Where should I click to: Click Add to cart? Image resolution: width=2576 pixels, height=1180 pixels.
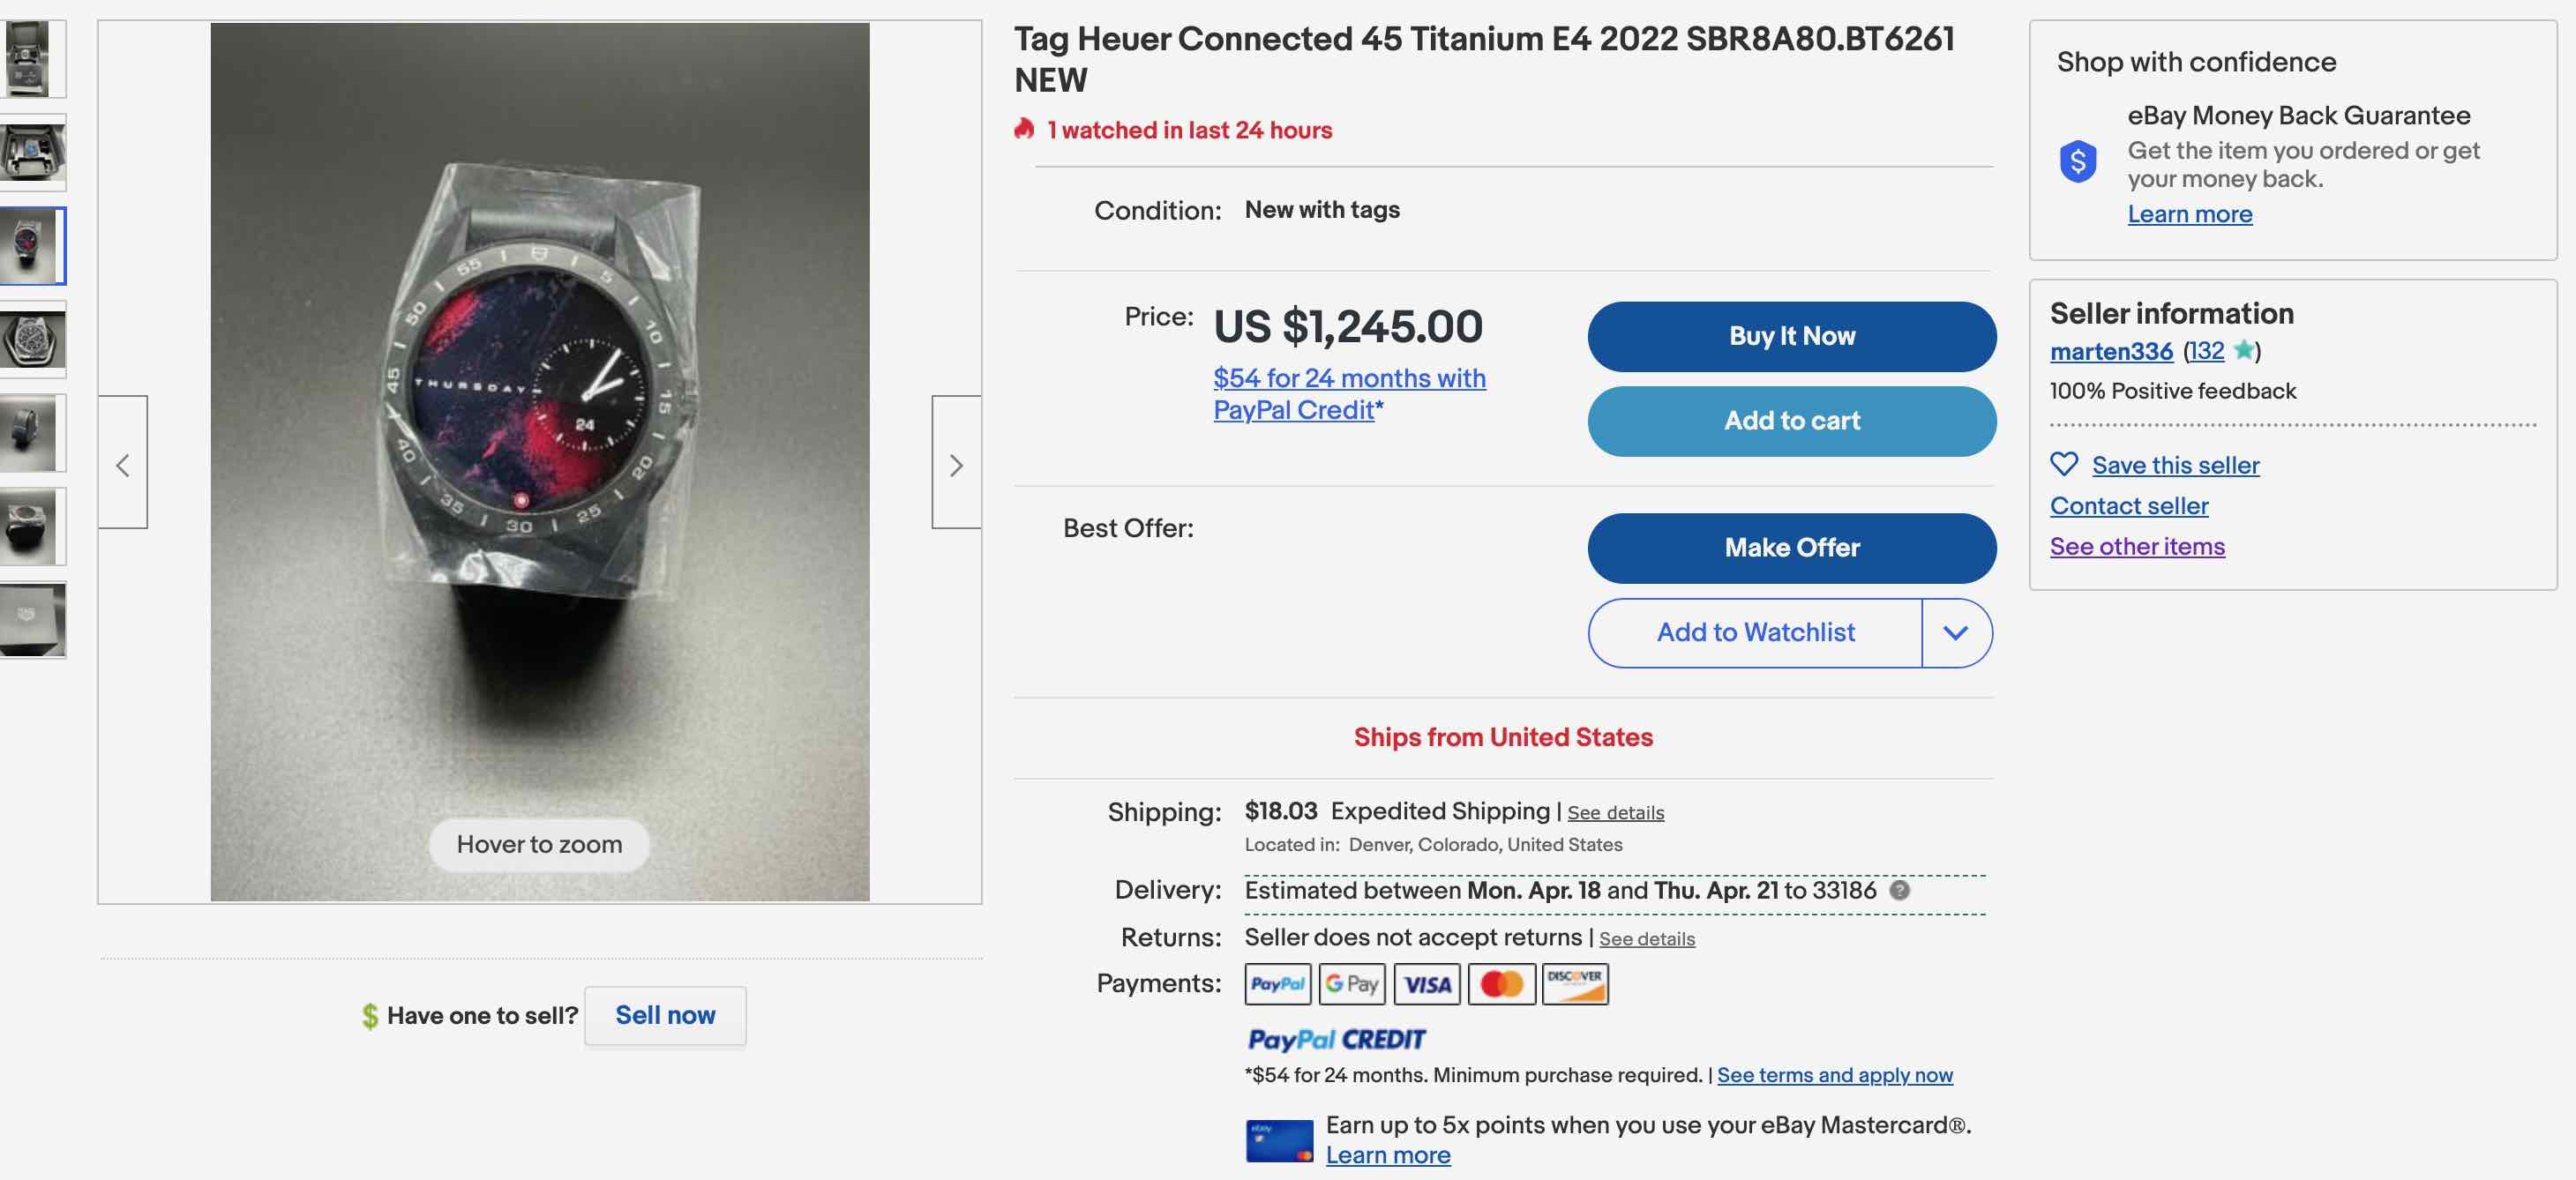[1791, 421]
